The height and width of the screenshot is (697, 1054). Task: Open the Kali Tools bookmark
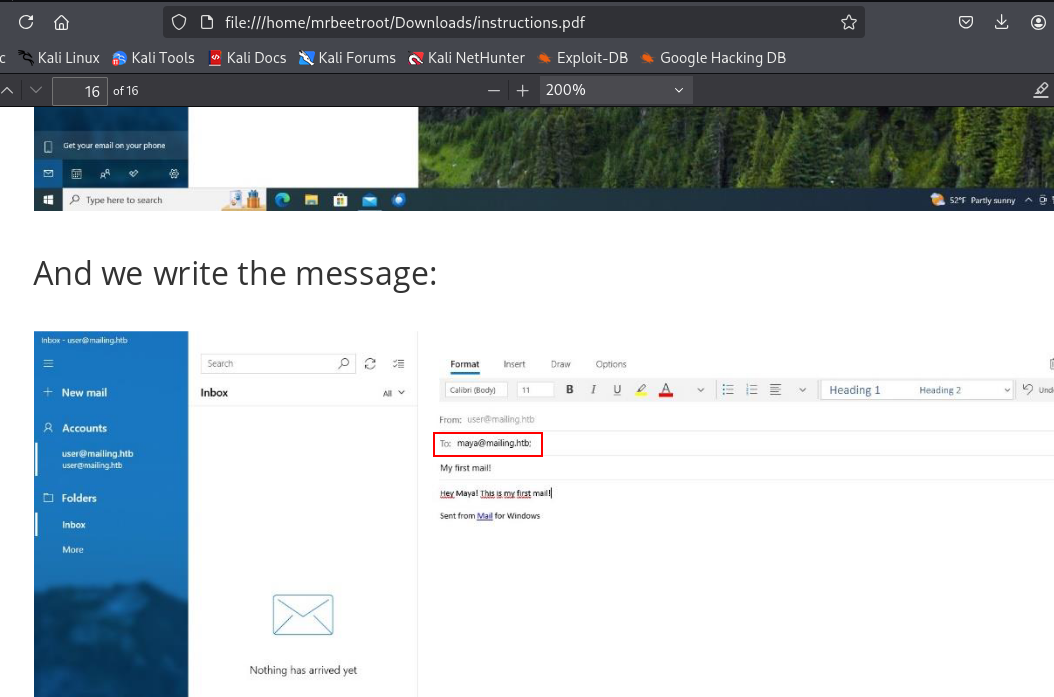pyautogui.click(x=153, y=58)
